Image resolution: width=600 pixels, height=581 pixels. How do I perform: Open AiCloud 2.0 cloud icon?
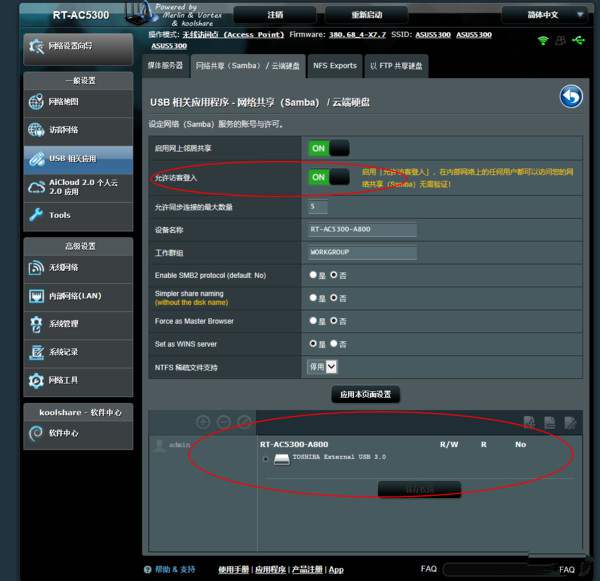tap(36, 187)
